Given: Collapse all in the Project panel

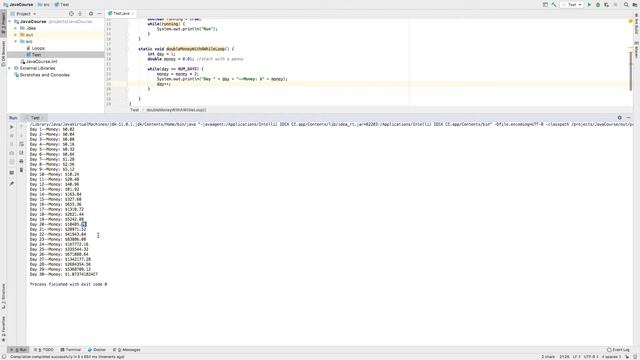Looking at the screenshot, I should 80,13.
